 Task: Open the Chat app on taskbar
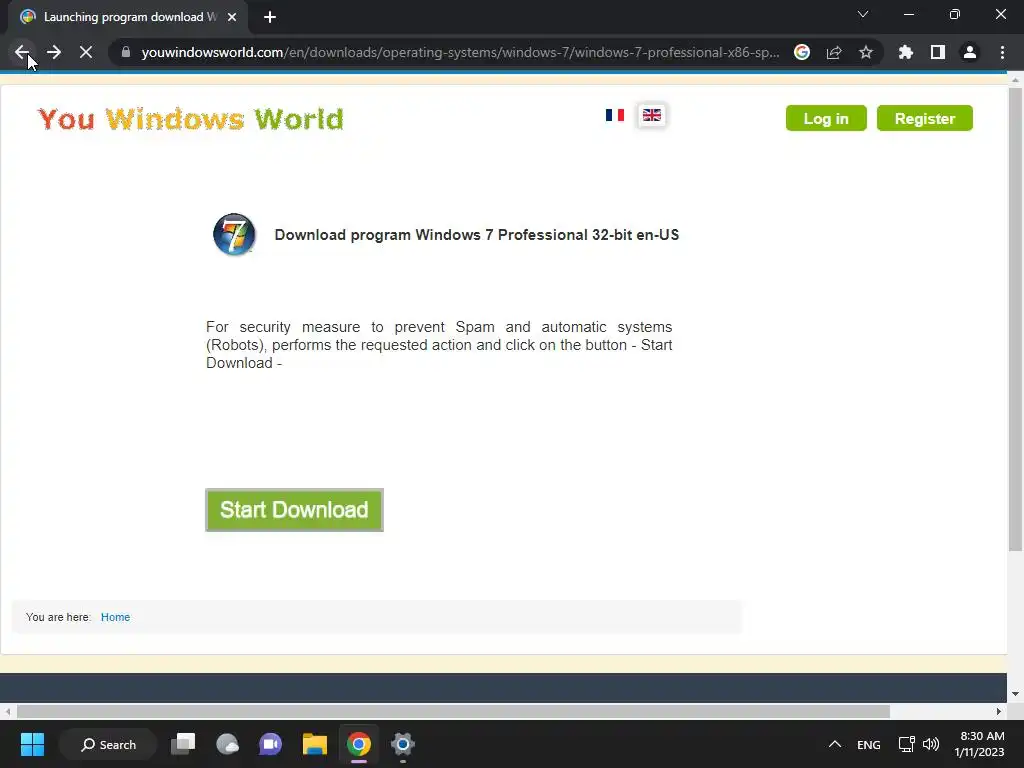tap(270, 744)
